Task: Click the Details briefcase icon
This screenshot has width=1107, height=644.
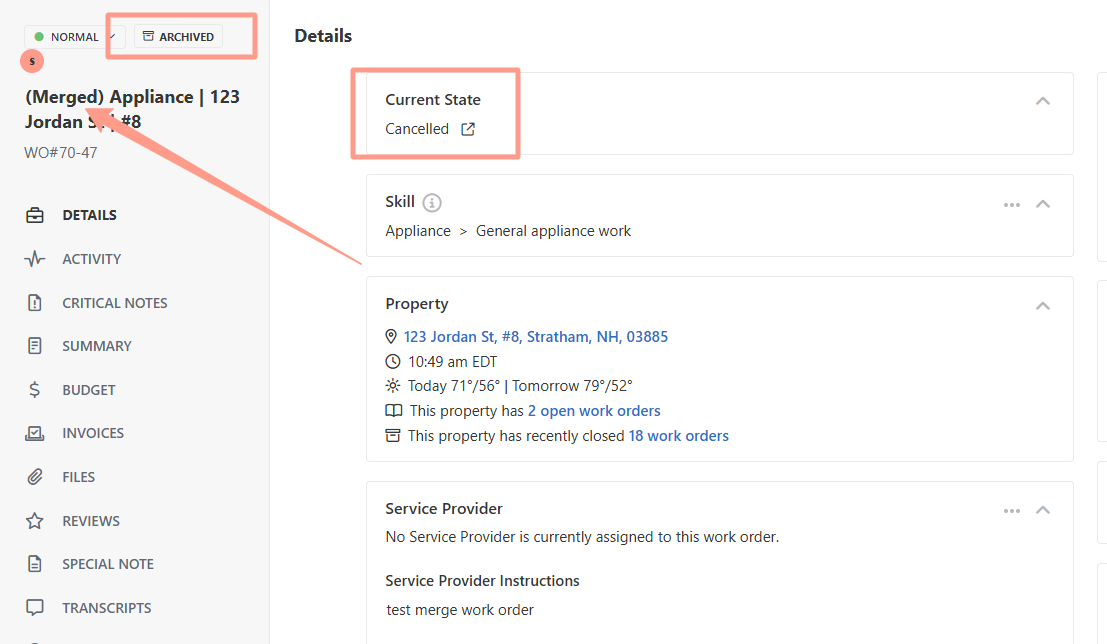Action: coord(35,215)
